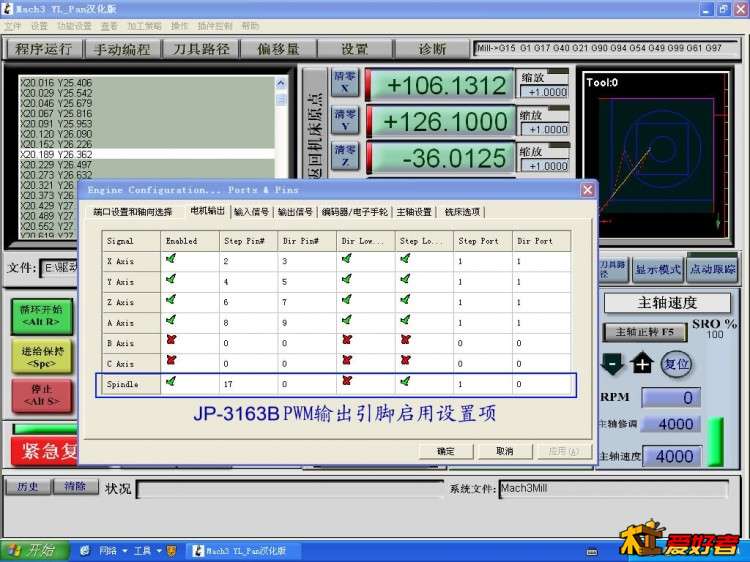Toggle Y Axis Enabled checkmark
The image size is (750, 562).
coord(171,279)
